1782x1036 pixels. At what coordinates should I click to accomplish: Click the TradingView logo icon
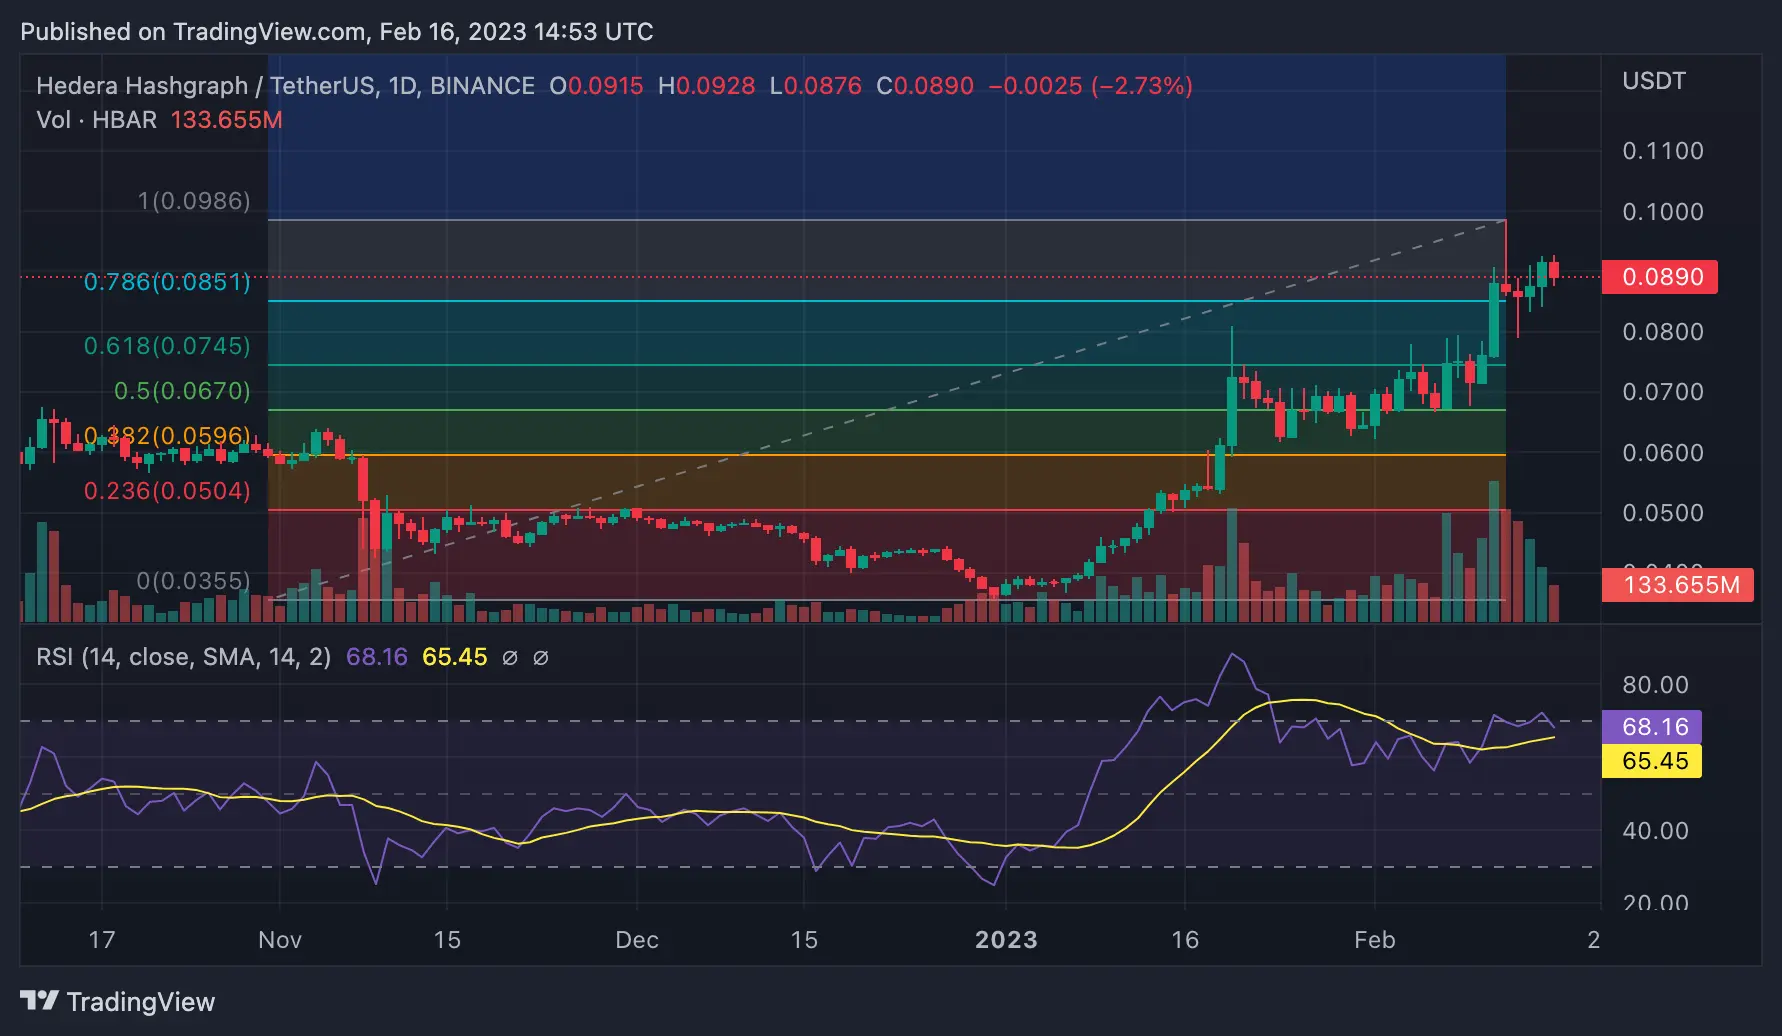tap(40, 1001)
